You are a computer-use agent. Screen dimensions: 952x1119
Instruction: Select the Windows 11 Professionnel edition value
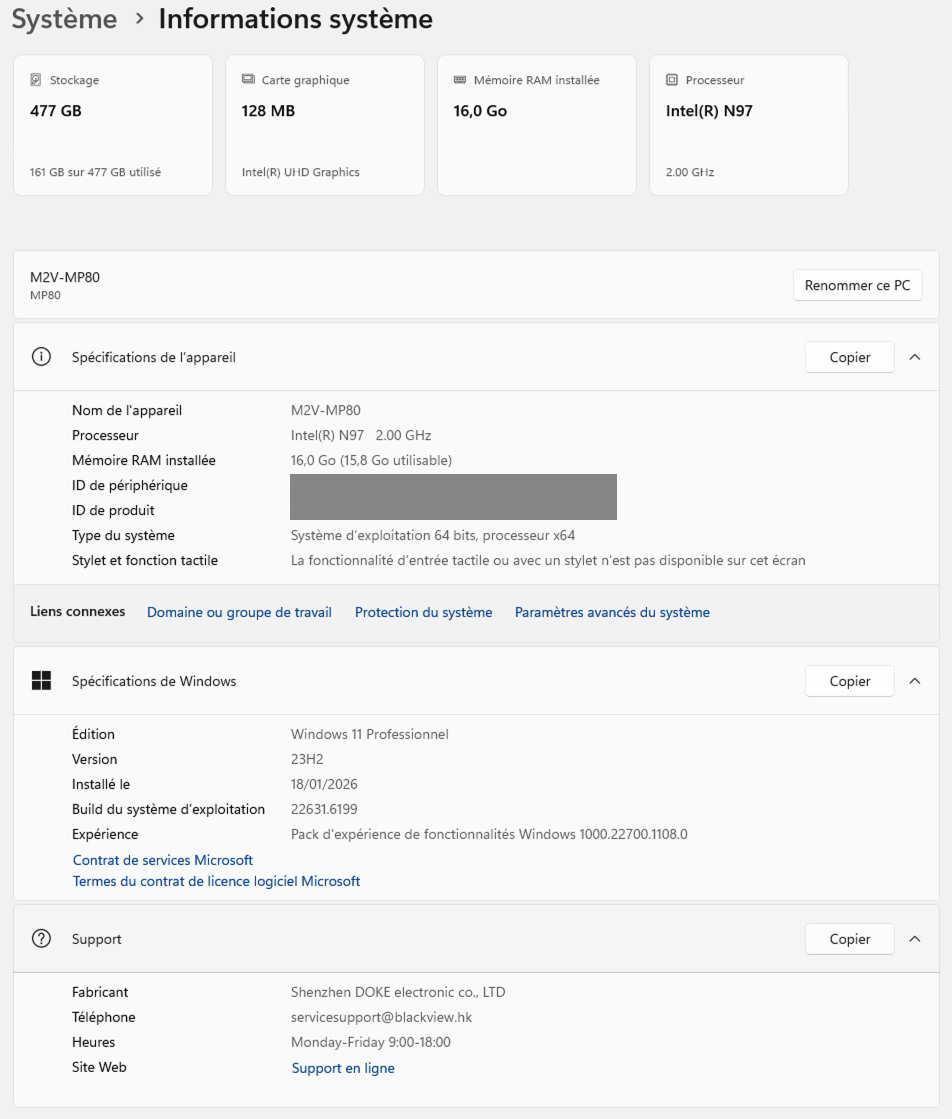[x=370, y=734]
